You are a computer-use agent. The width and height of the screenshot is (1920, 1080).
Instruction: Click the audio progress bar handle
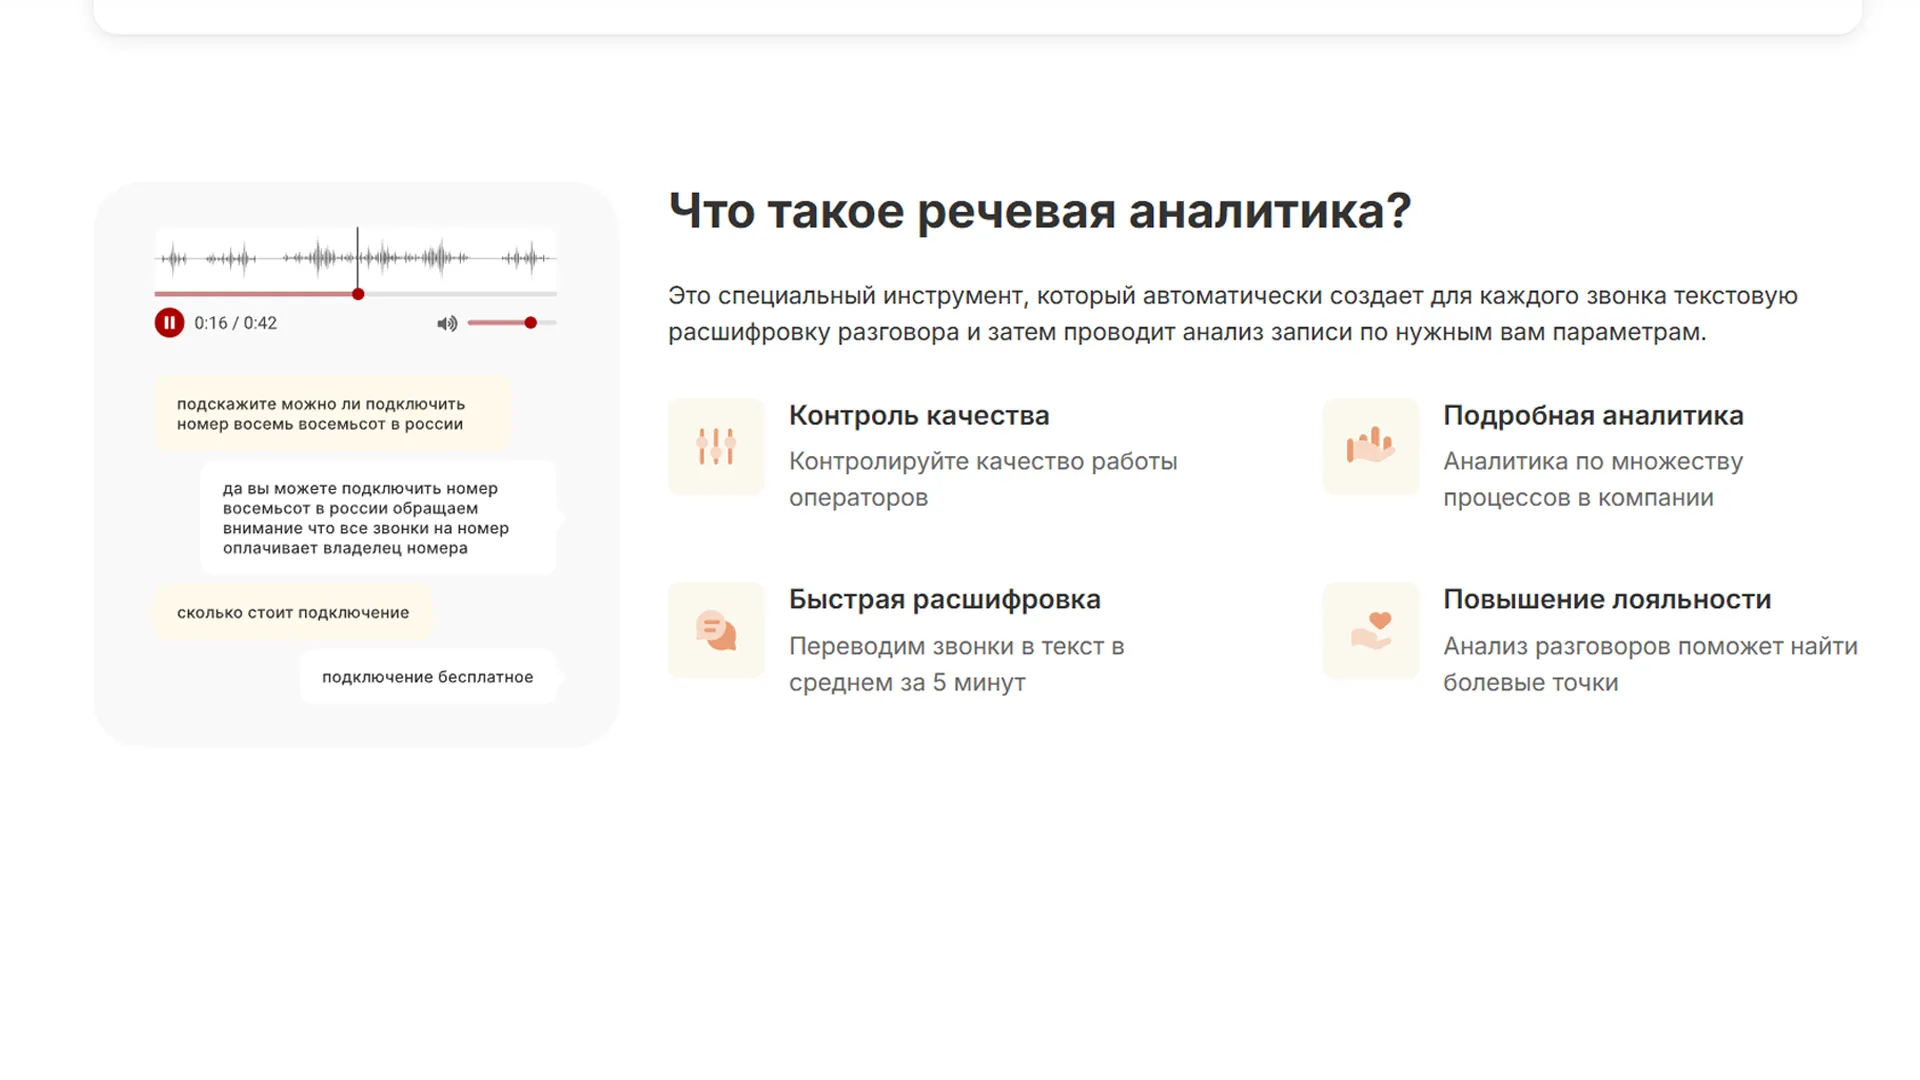click(358, 294)
